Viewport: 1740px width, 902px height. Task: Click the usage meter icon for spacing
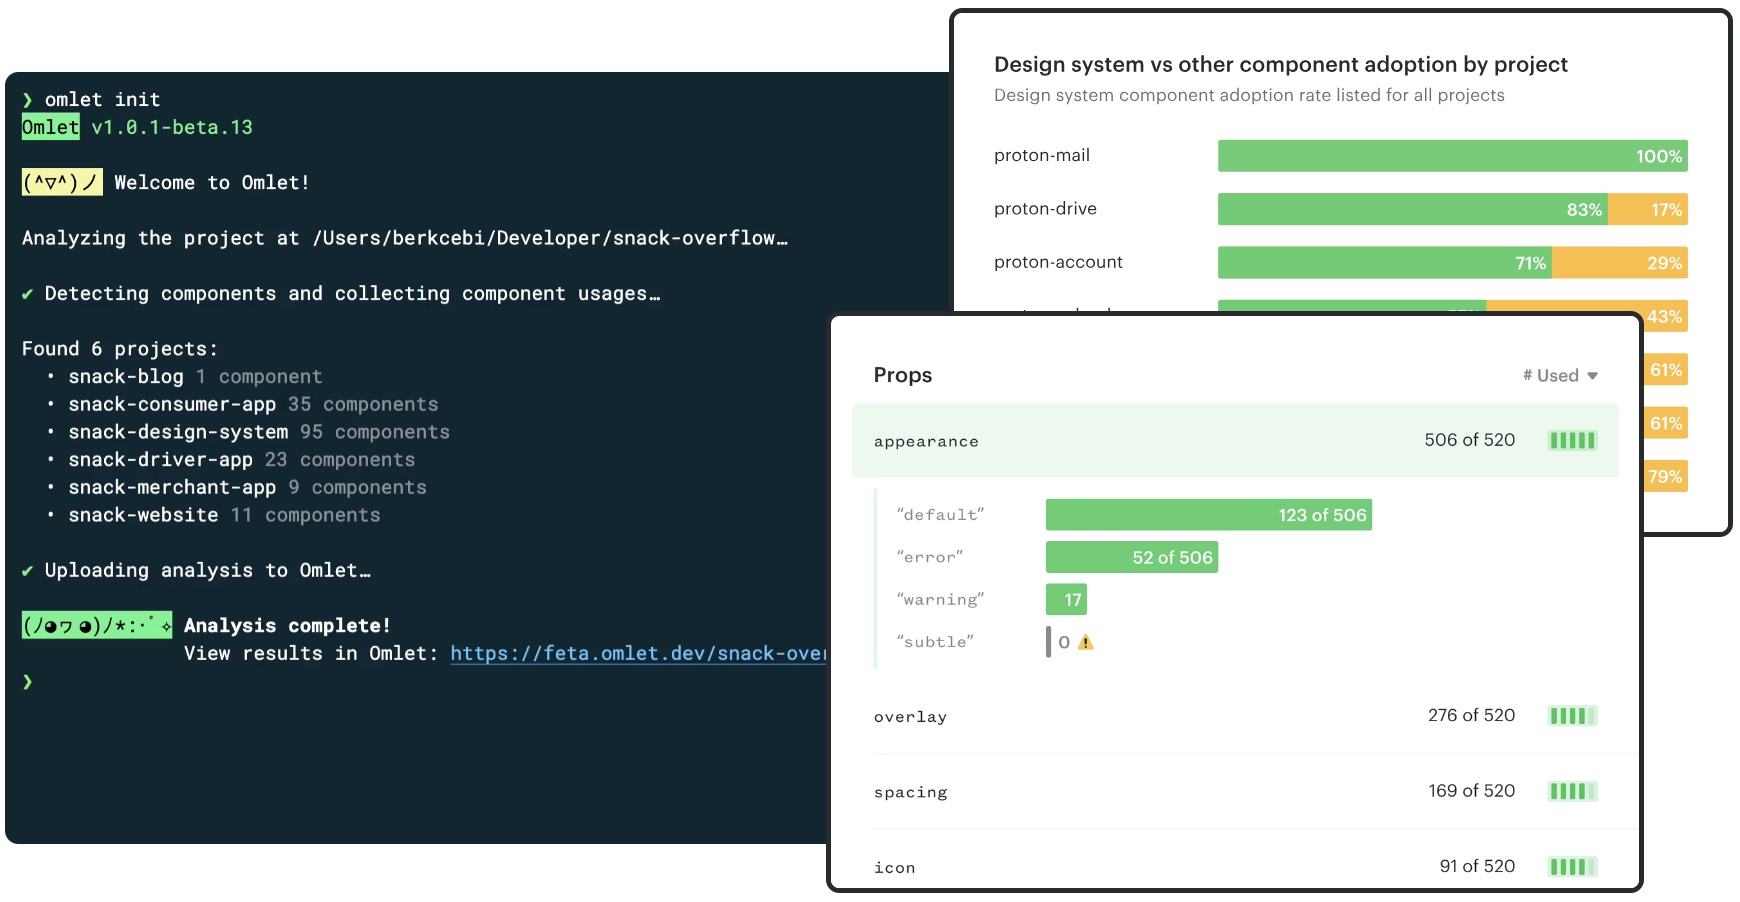(1572, 792)
